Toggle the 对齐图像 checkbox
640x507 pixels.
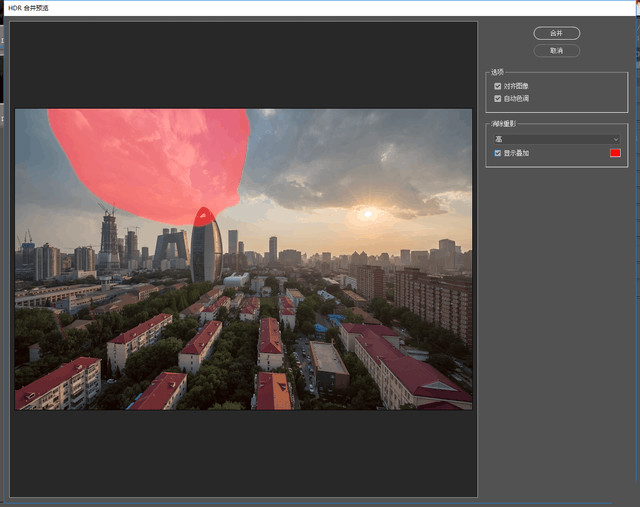coord(498,86)
